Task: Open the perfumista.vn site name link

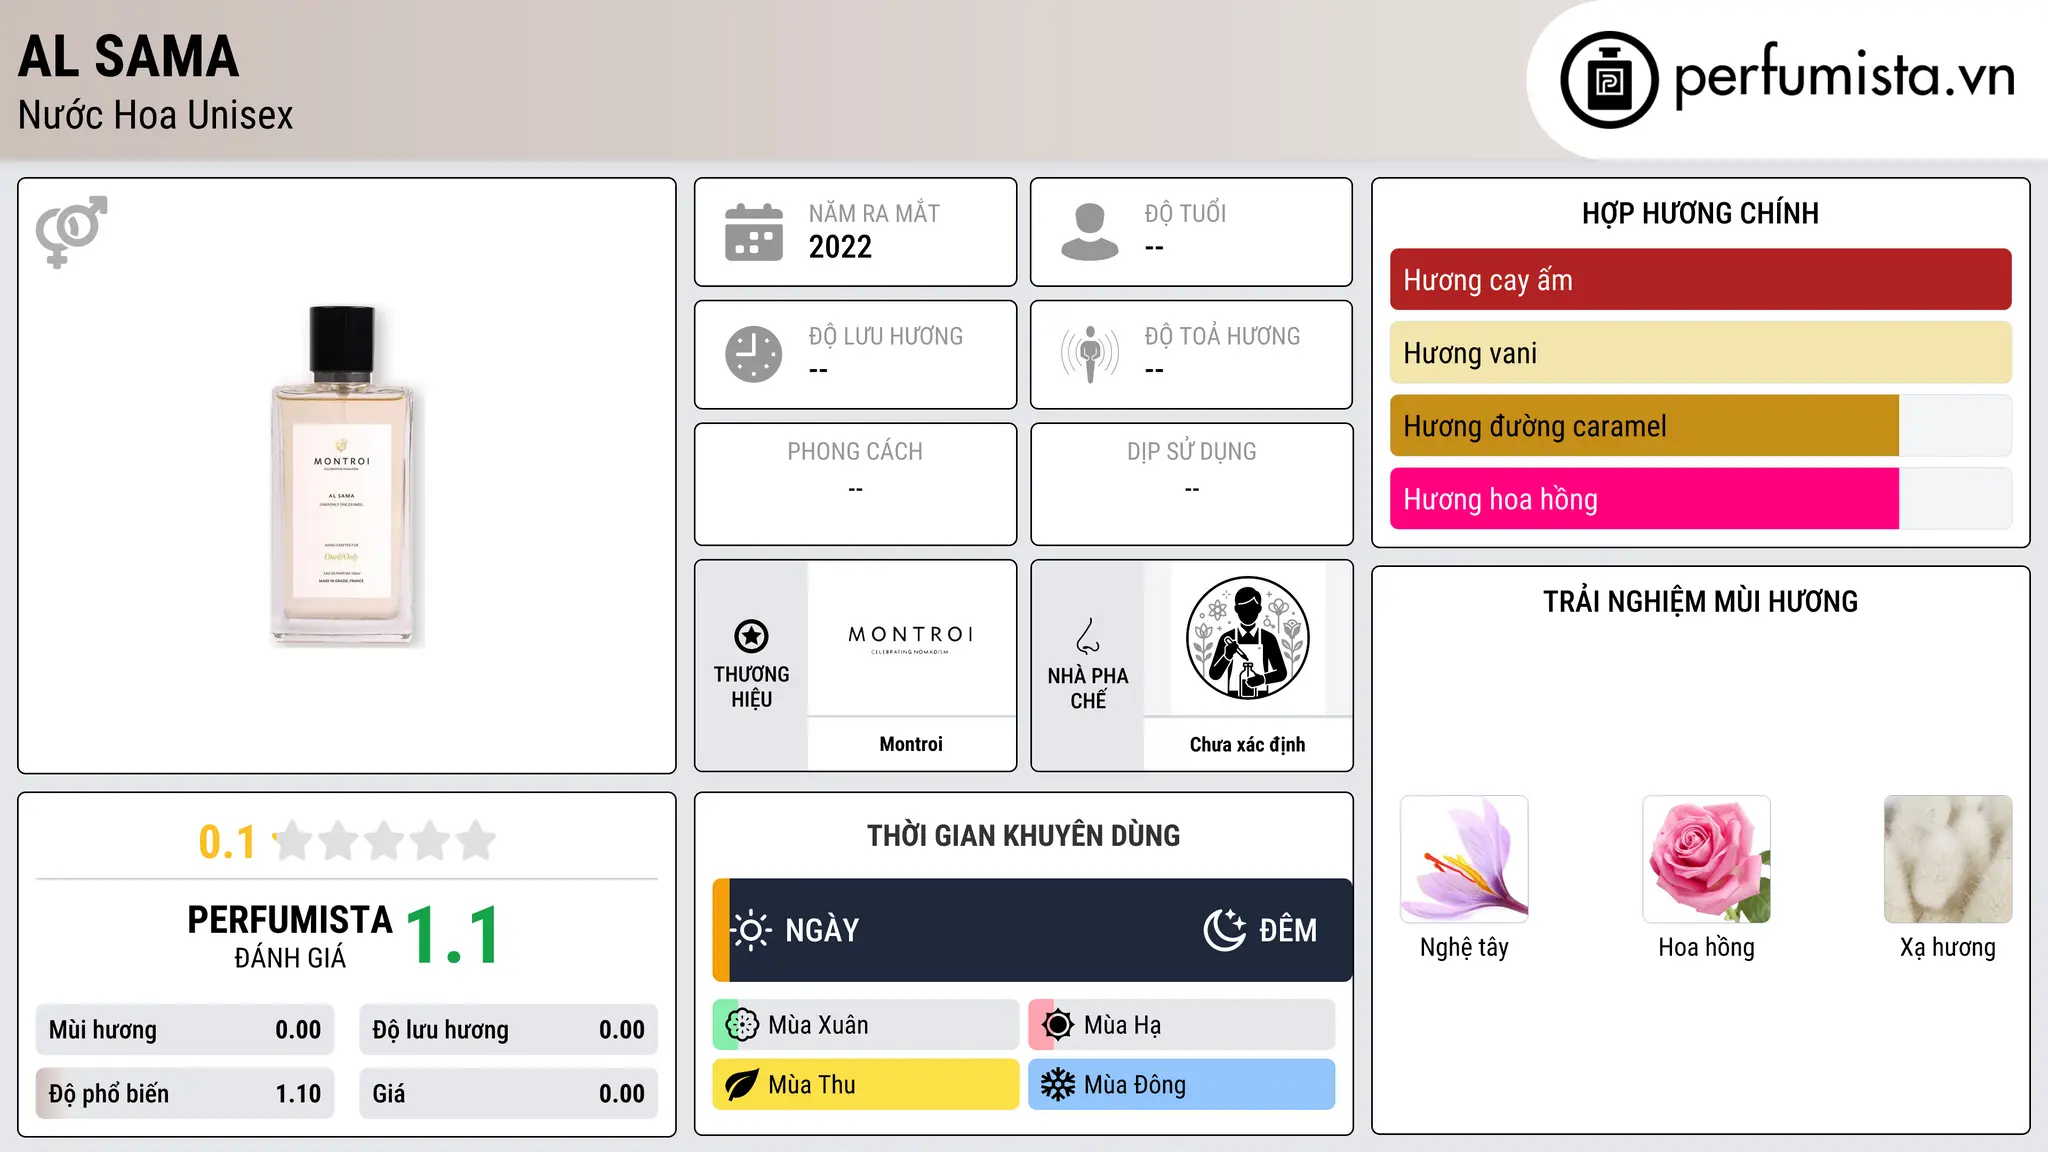Action: 1844,77
